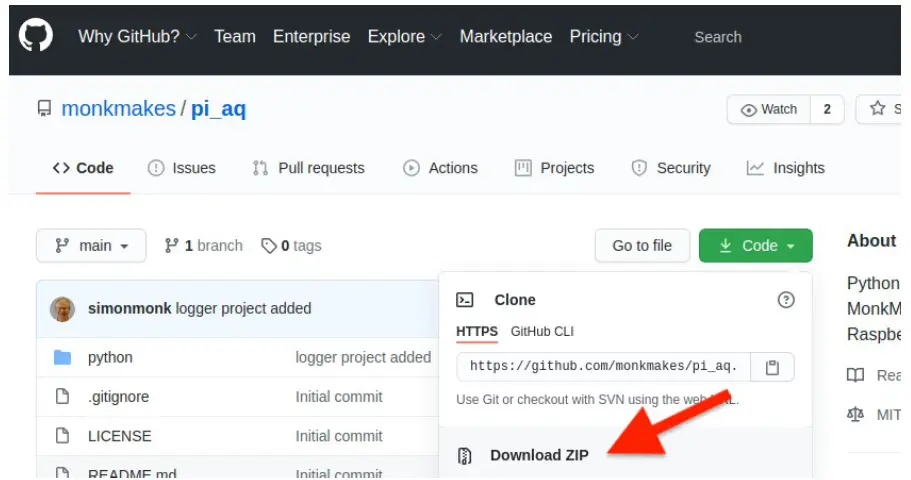Open the .gitignore row's Initial commit link
The height and width of the screenshot is (480, 911).
(x=339, y=397)
